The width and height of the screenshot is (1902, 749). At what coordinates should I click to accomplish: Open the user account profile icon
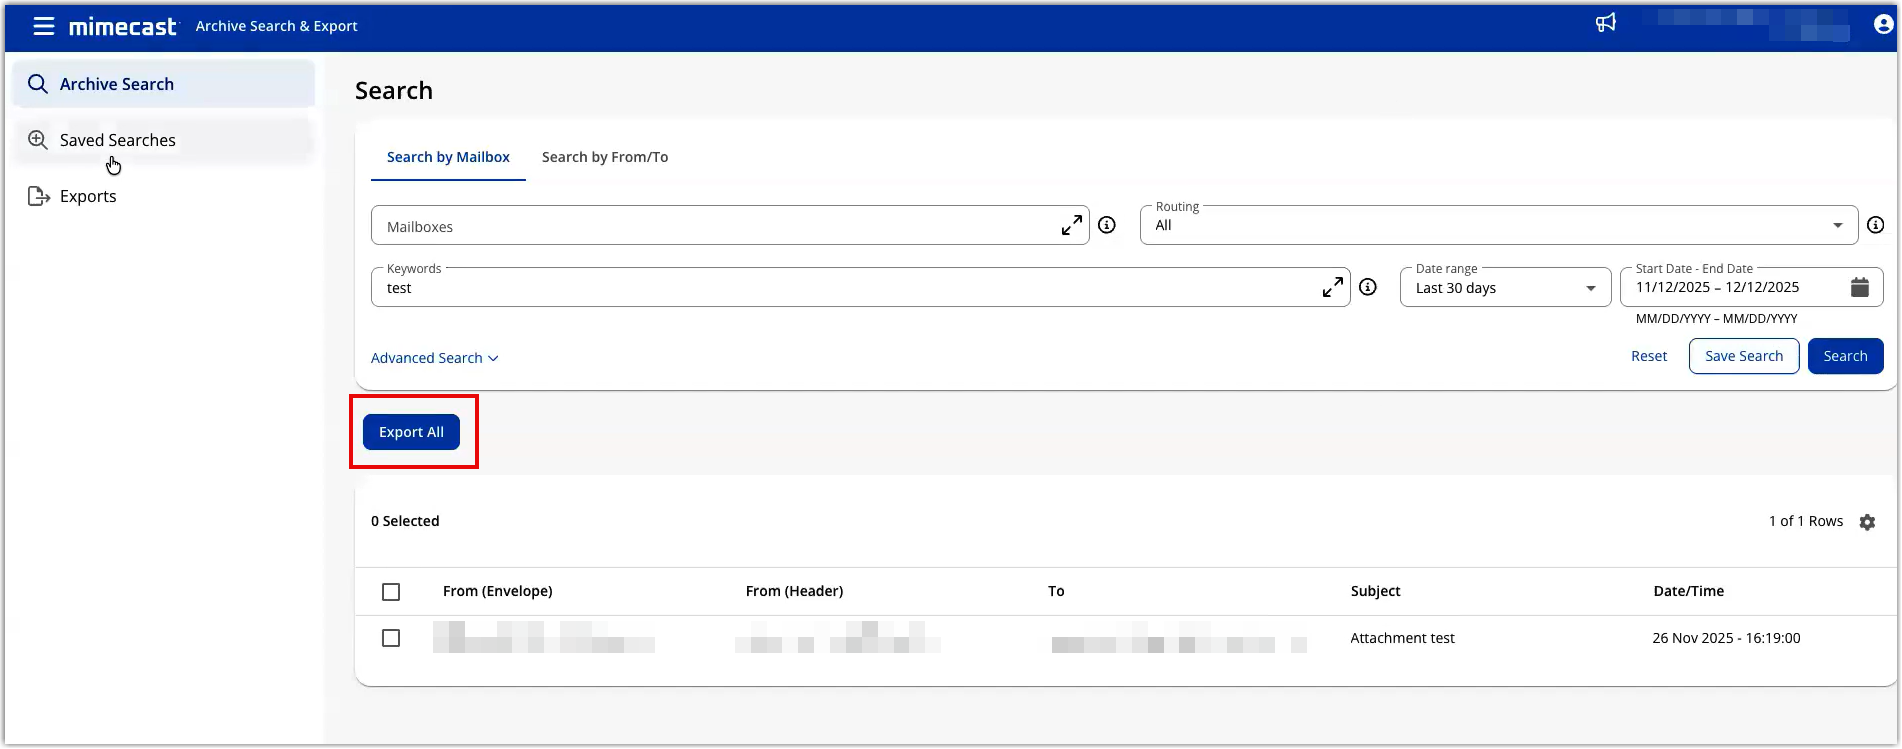(x=1883, y=25)
